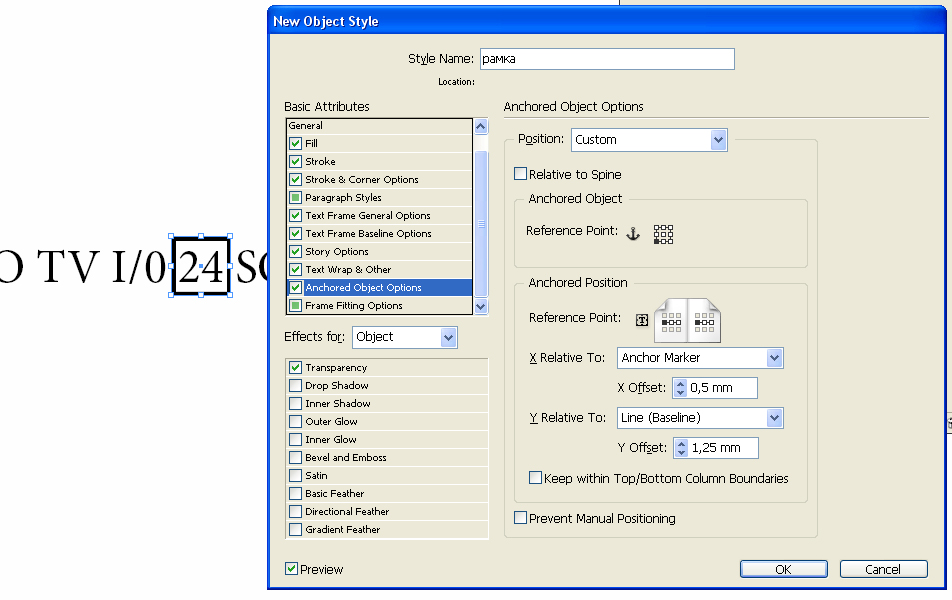Enable the Gradient Feather effect

(x=296, y=530)
